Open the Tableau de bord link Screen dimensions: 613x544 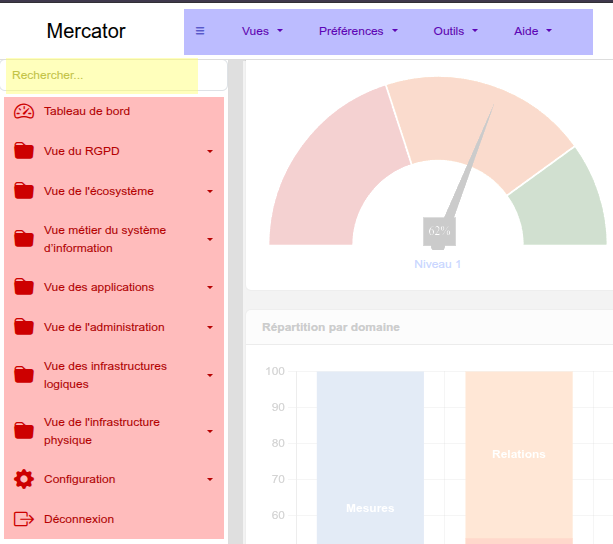[x=87, y=111]
